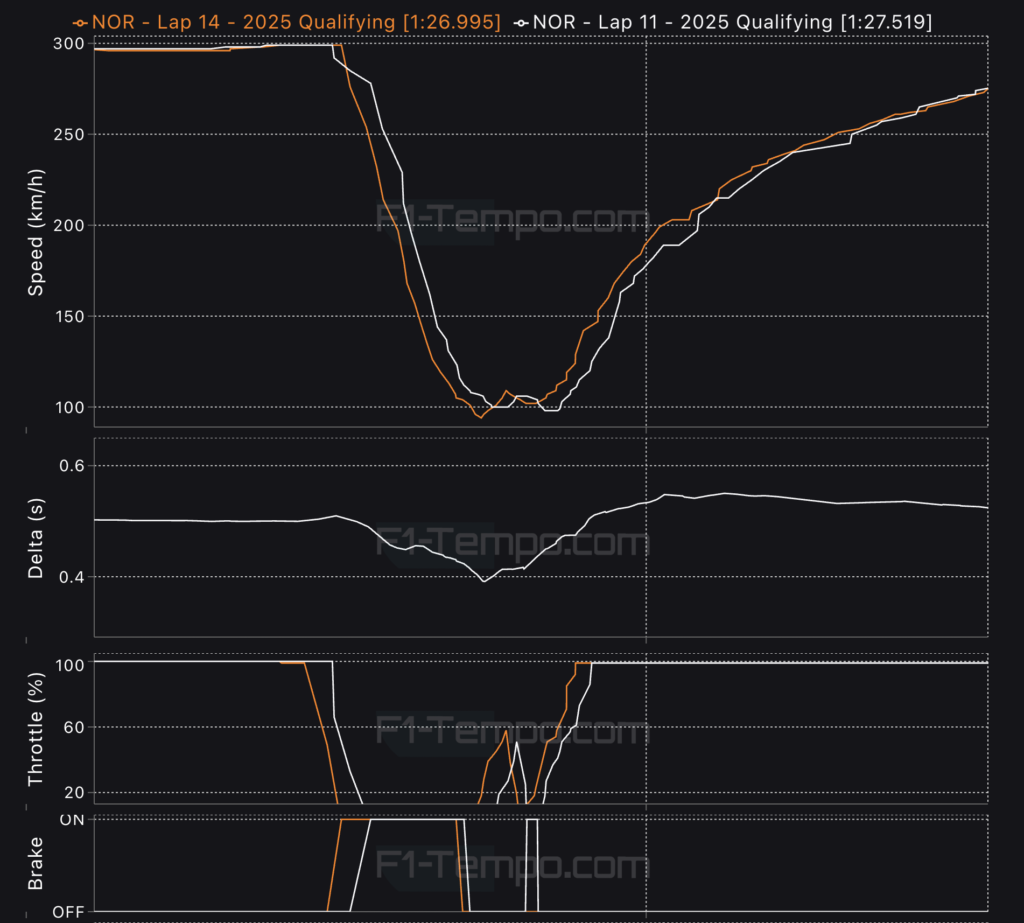
Task: Click the Brake axis label
Action: (x=35, y=864)
